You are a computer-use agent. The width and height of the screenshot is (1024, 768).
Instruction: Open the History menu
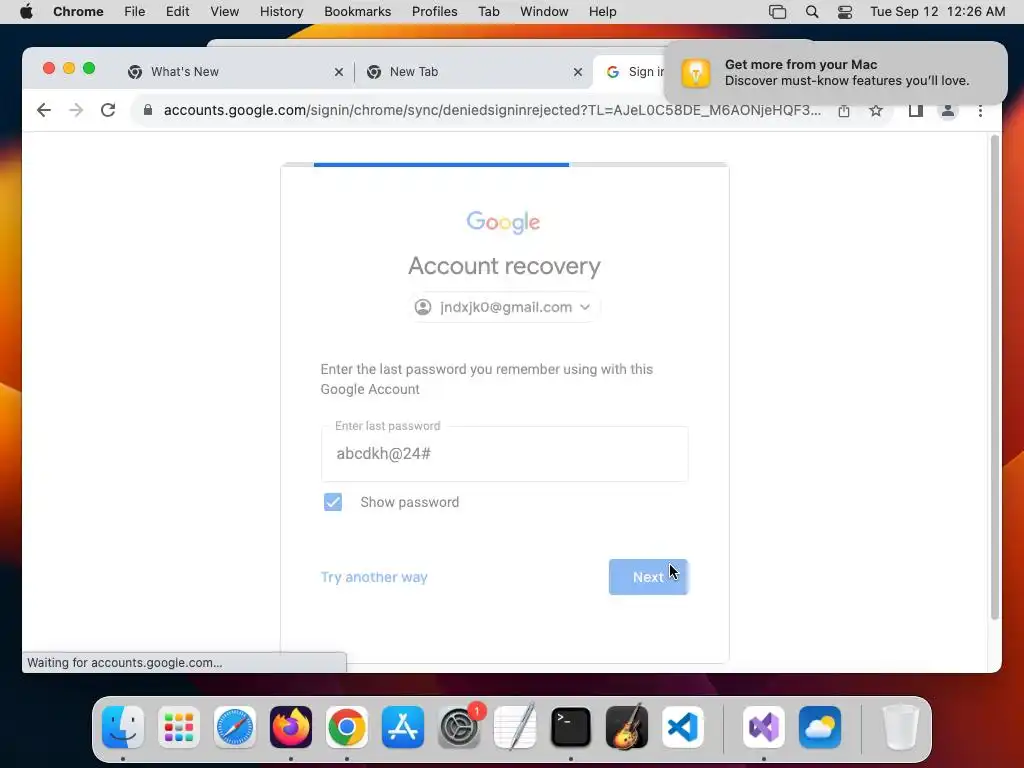(x=281, y=12)
